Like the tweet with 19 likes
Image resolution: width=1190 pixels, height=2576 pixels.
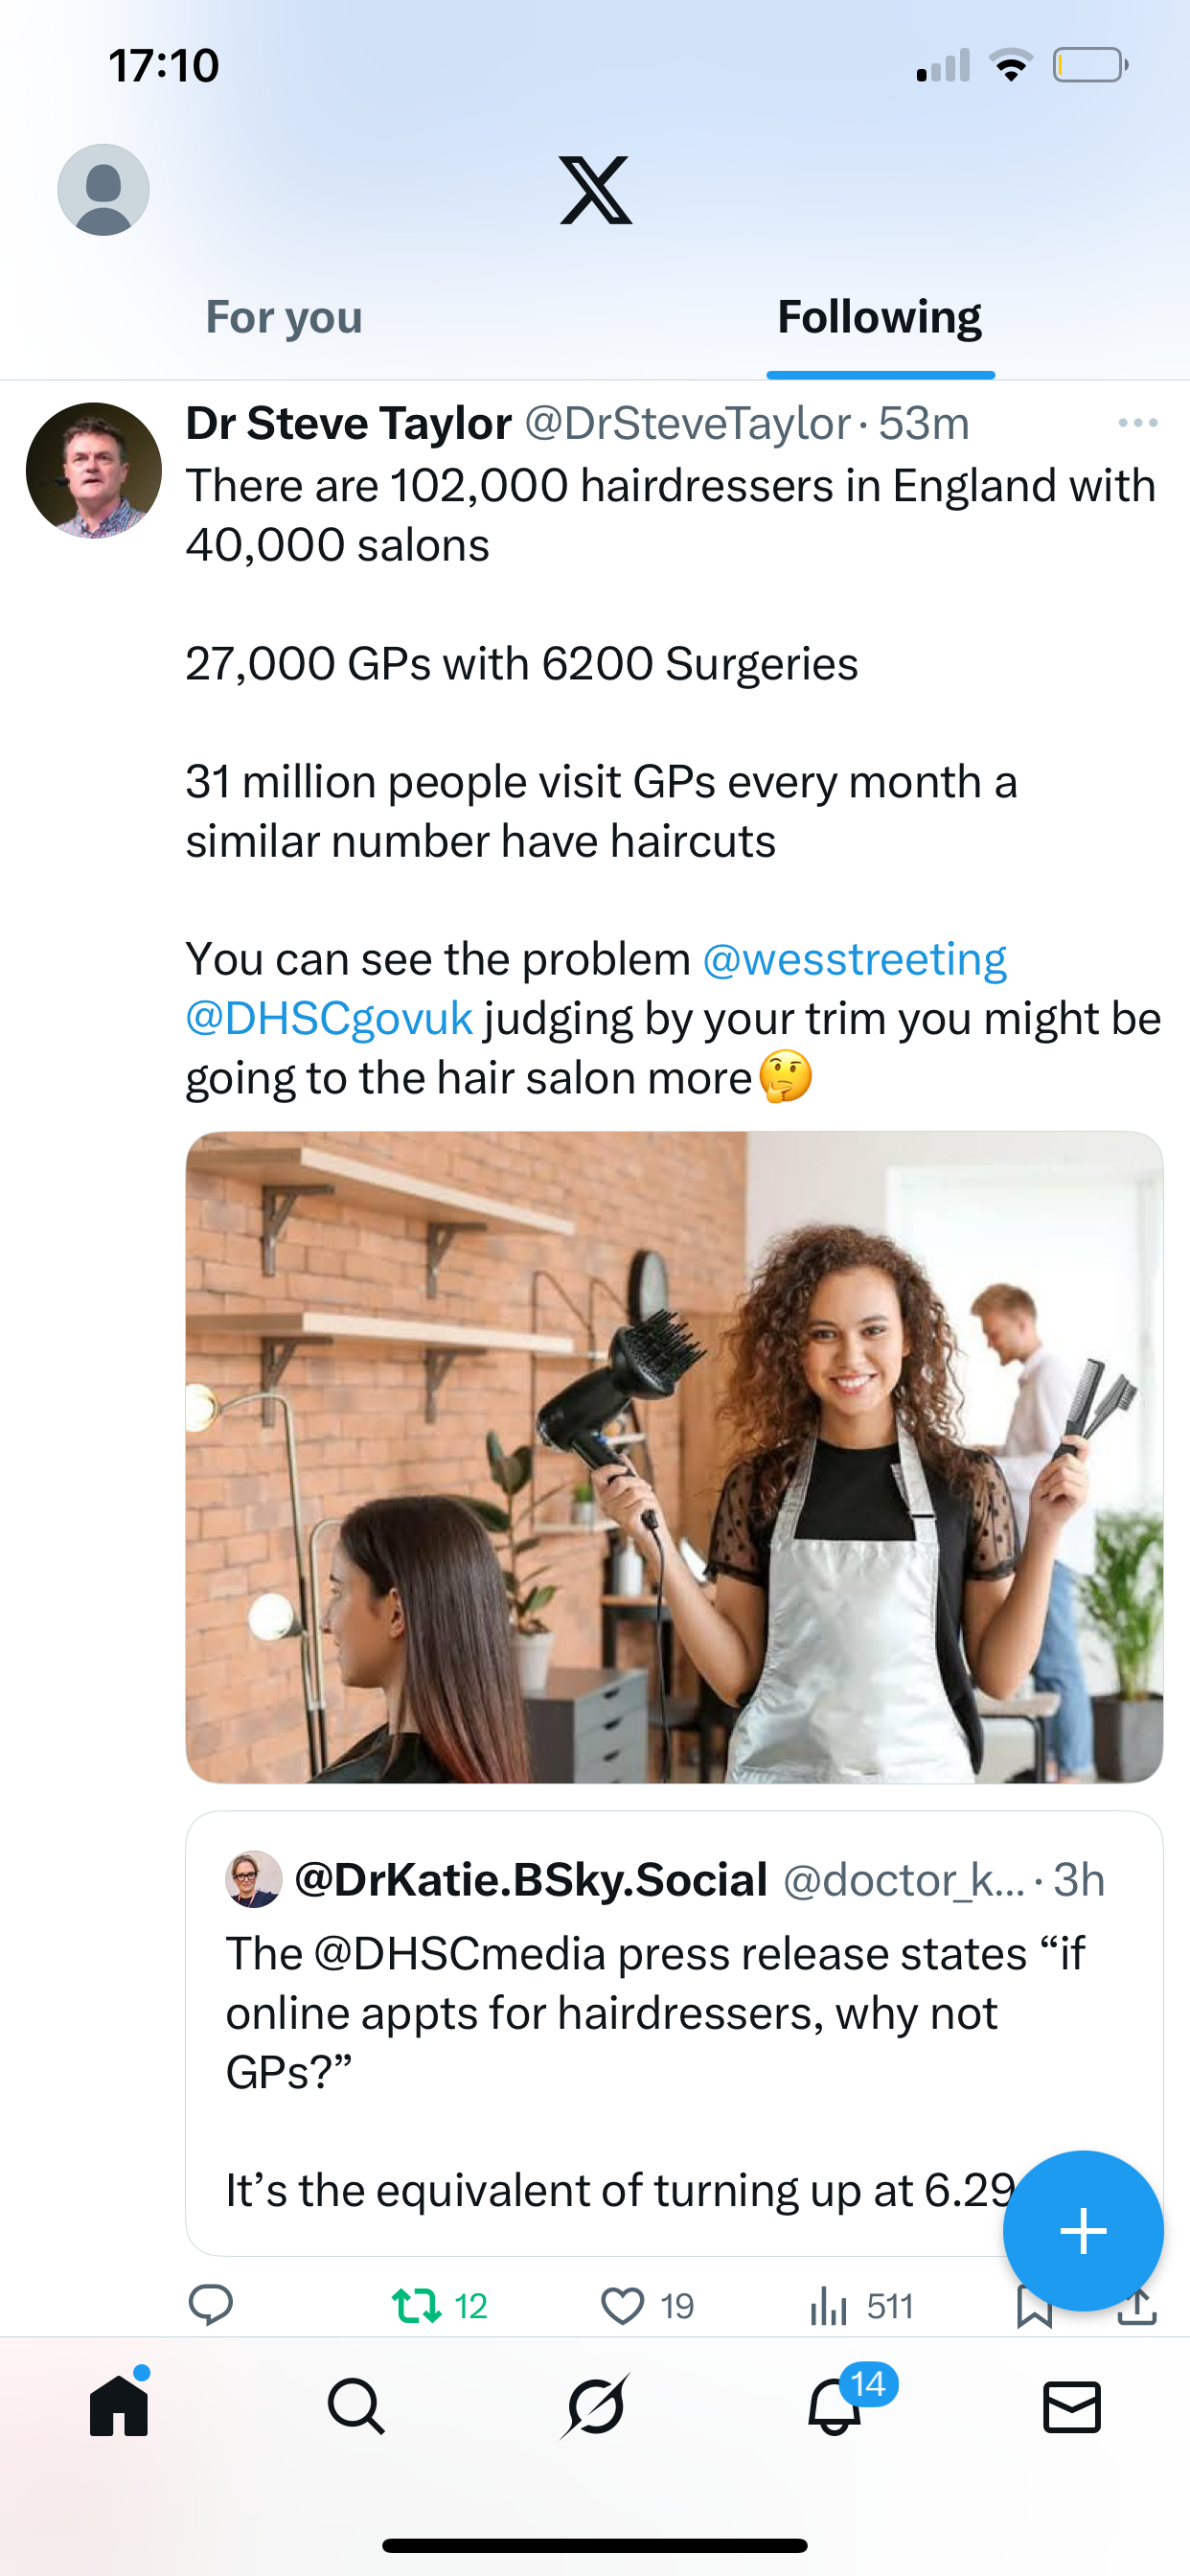tap(622, 2305)
